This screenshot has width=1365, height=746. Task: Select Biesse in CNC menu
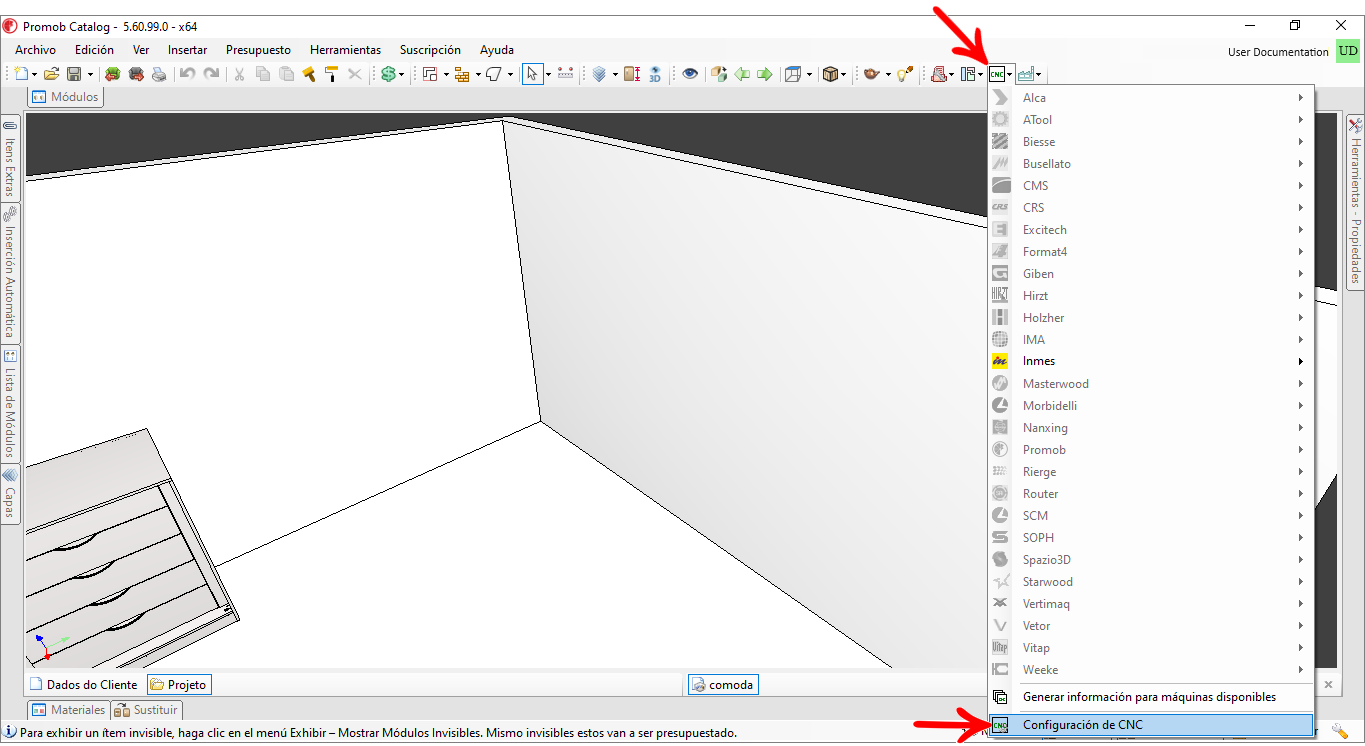pos(1150,142)
